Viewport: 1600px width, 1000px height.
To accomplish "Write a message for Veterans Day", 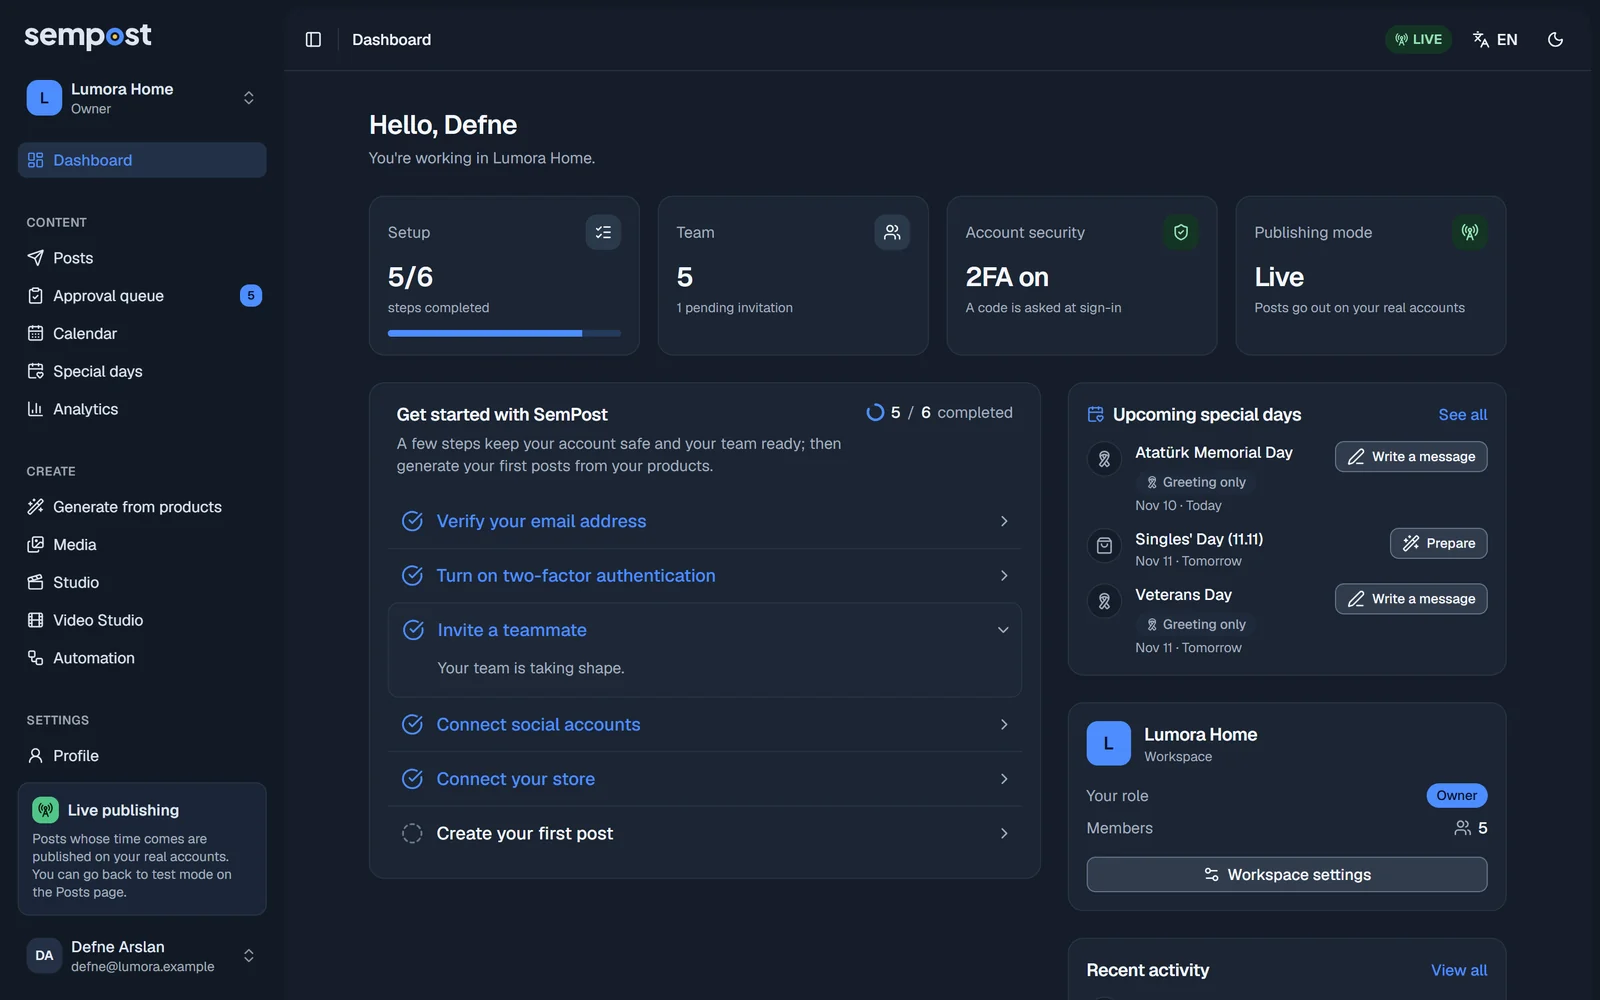I will (1411, 599).
